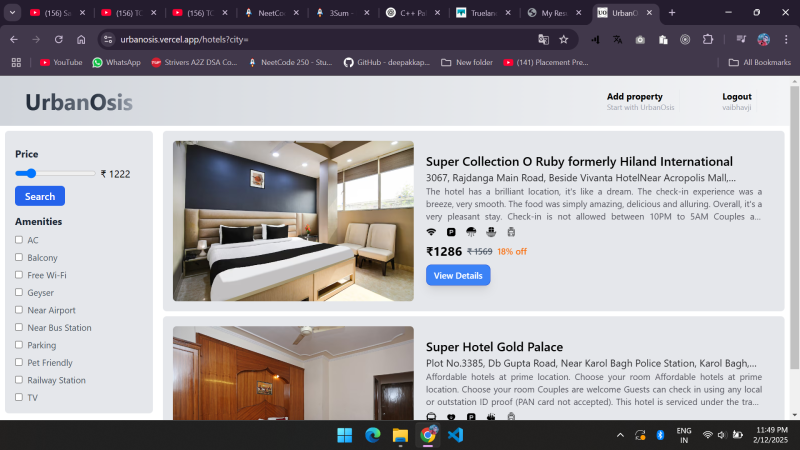The height and width of the screenshot is (450, 800).
Task: Click parking amenity icon of Super Collection O Ruby
Action: point(451,232)
